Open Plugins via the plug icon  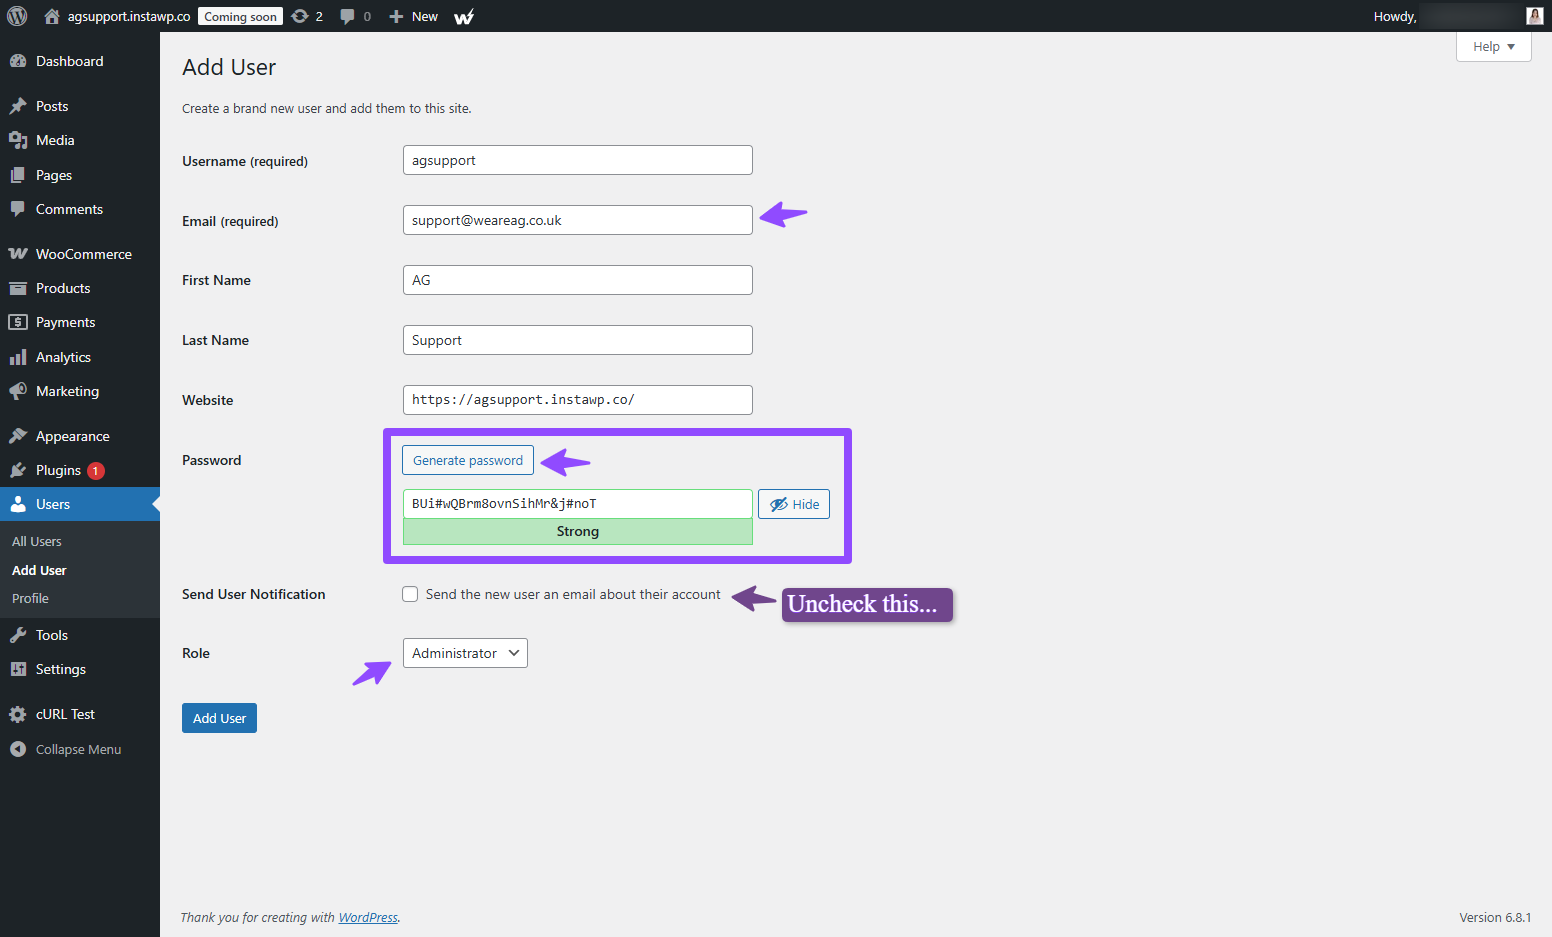pos(18,470)
